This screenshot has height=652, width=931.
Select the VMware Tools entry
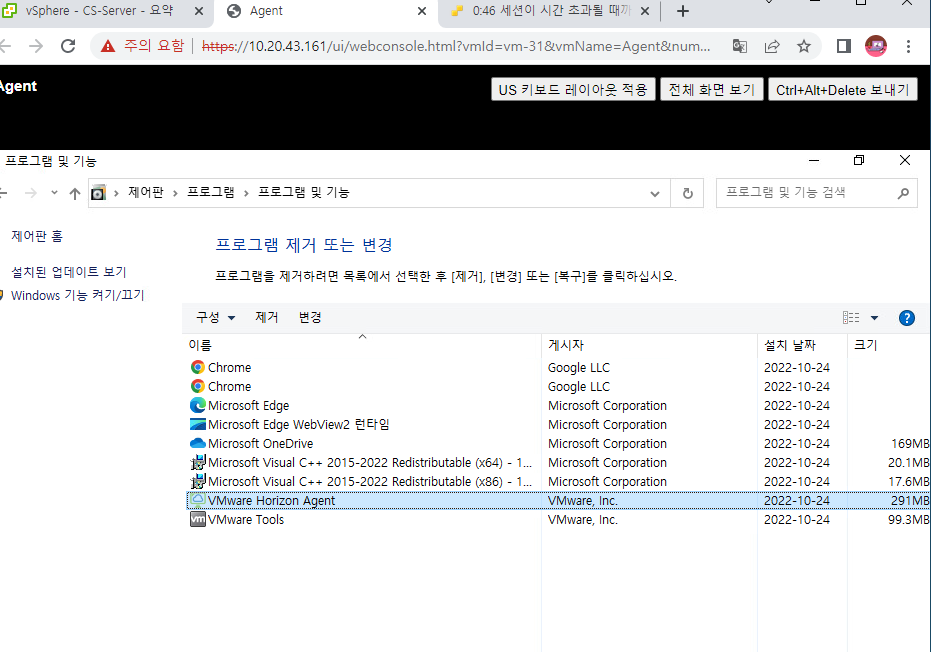coord(558,520)
